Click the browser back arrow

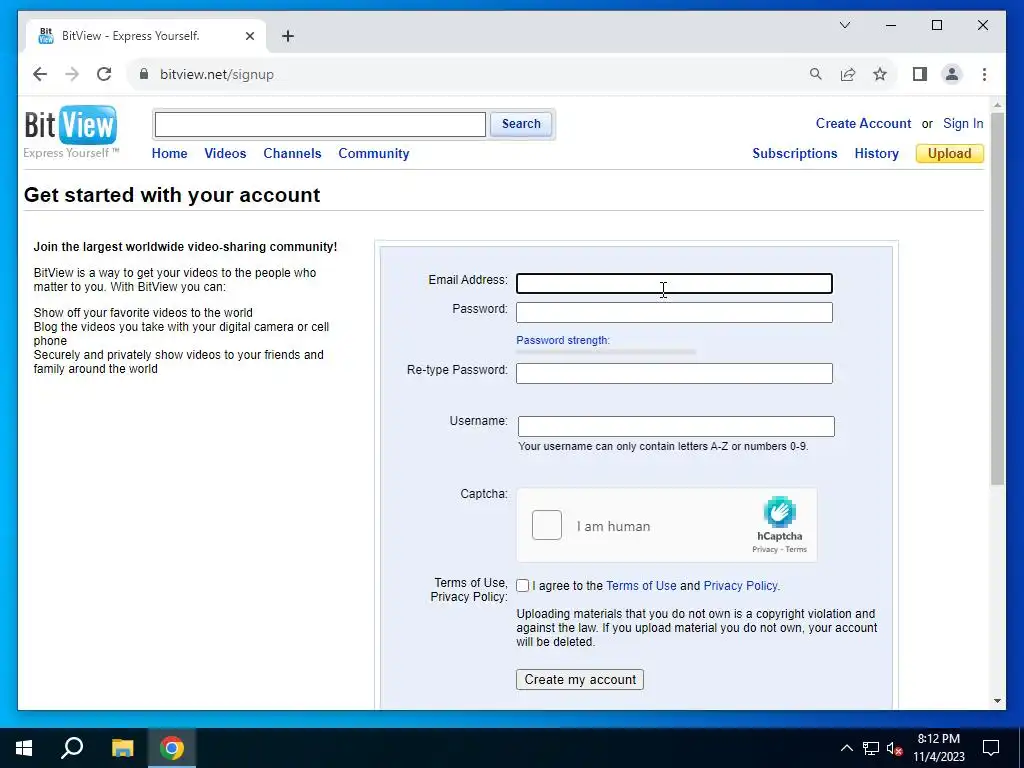click(x=40, y=74)
